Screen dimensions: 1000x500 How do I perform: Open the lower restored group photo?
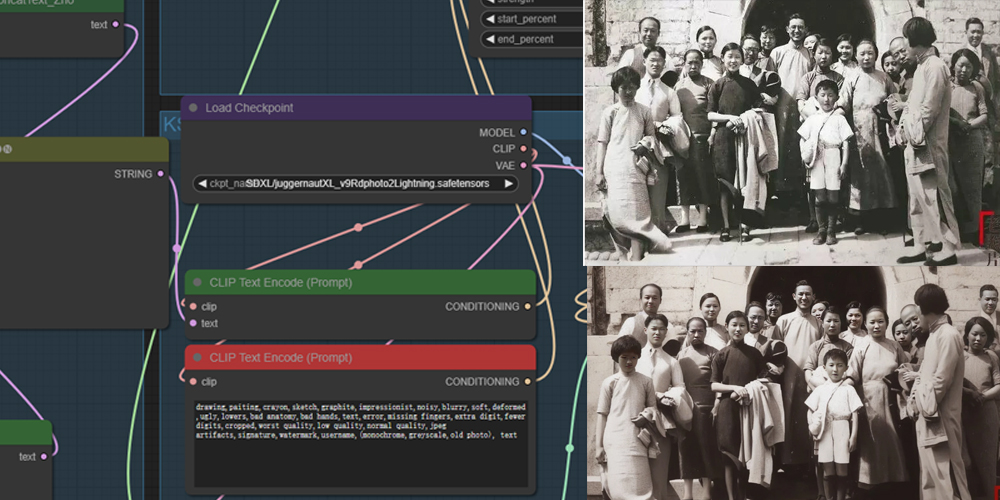(x=793, y=383)
